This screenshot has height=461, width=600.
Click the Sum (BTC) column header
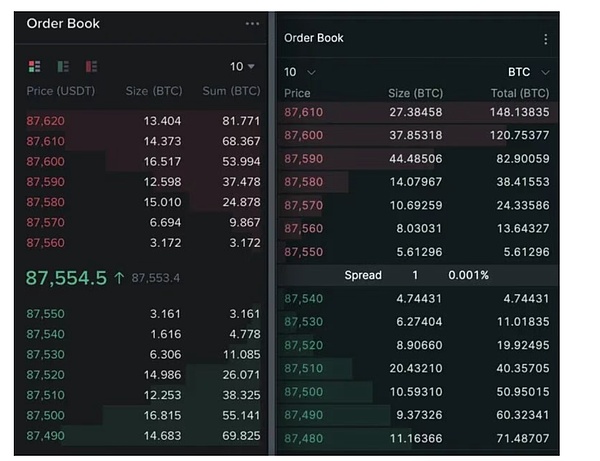[231, 91]
